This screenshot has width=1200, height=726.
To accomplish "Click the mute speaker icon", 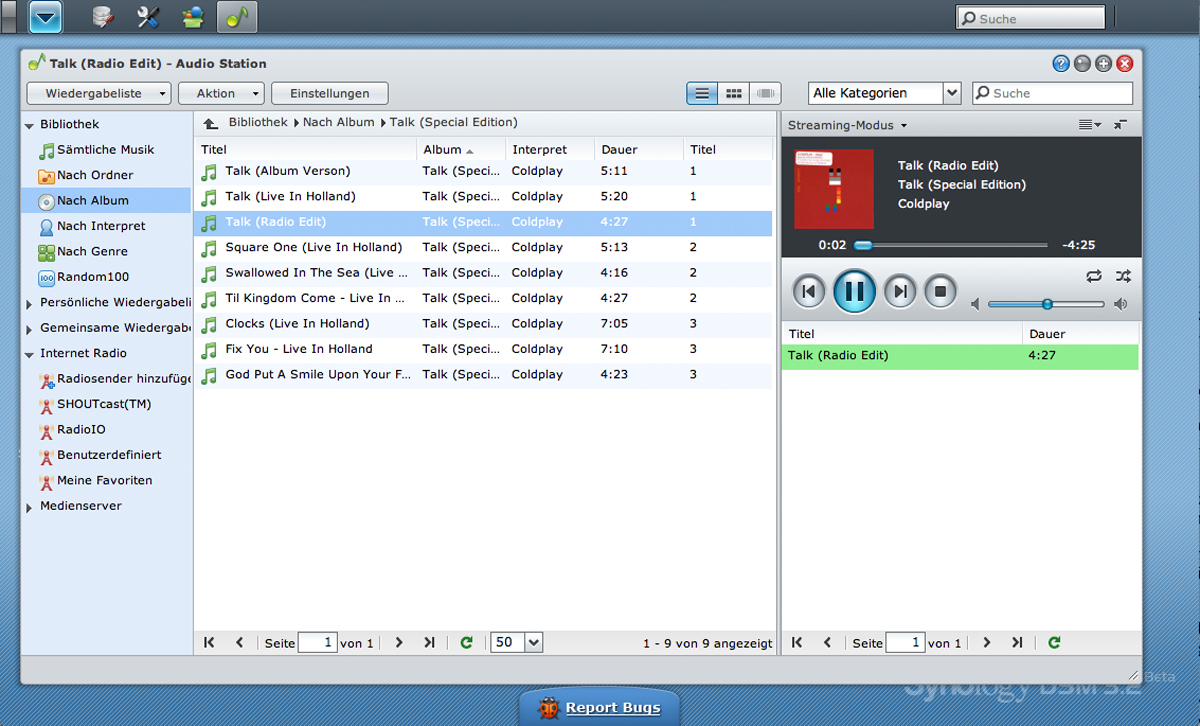I will click(x=976, y=304).
